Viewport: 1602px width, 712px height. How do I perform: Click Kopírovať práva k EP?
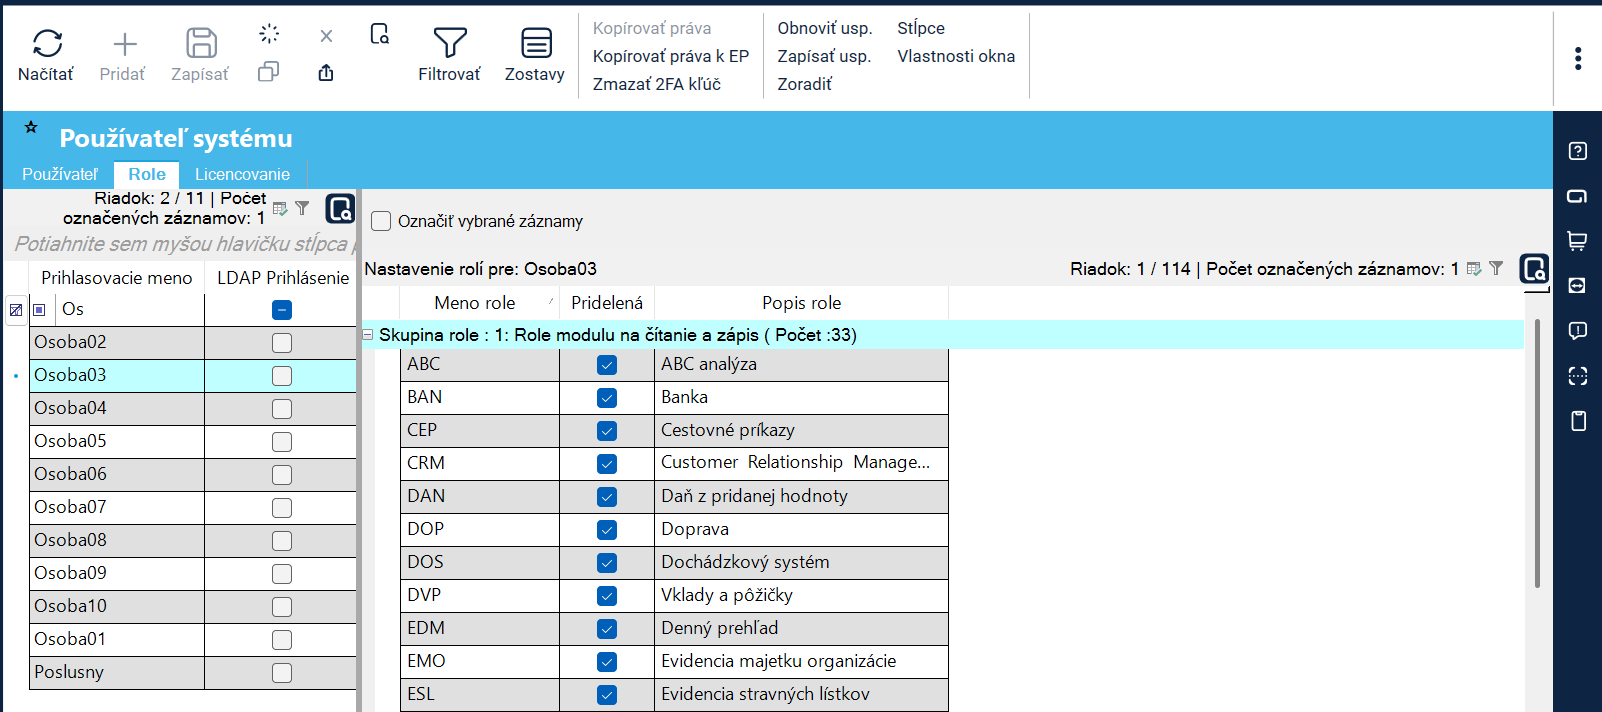(x=671, y=56)
